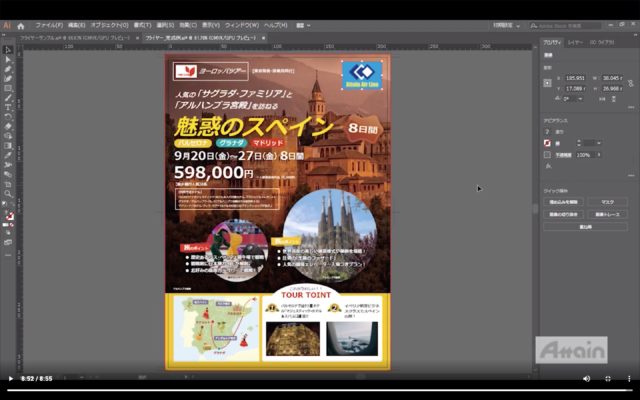The width and height of the screenshot is (640, 400).
Task: Click the color mode buttons below fill swatch
Action: 8,224
